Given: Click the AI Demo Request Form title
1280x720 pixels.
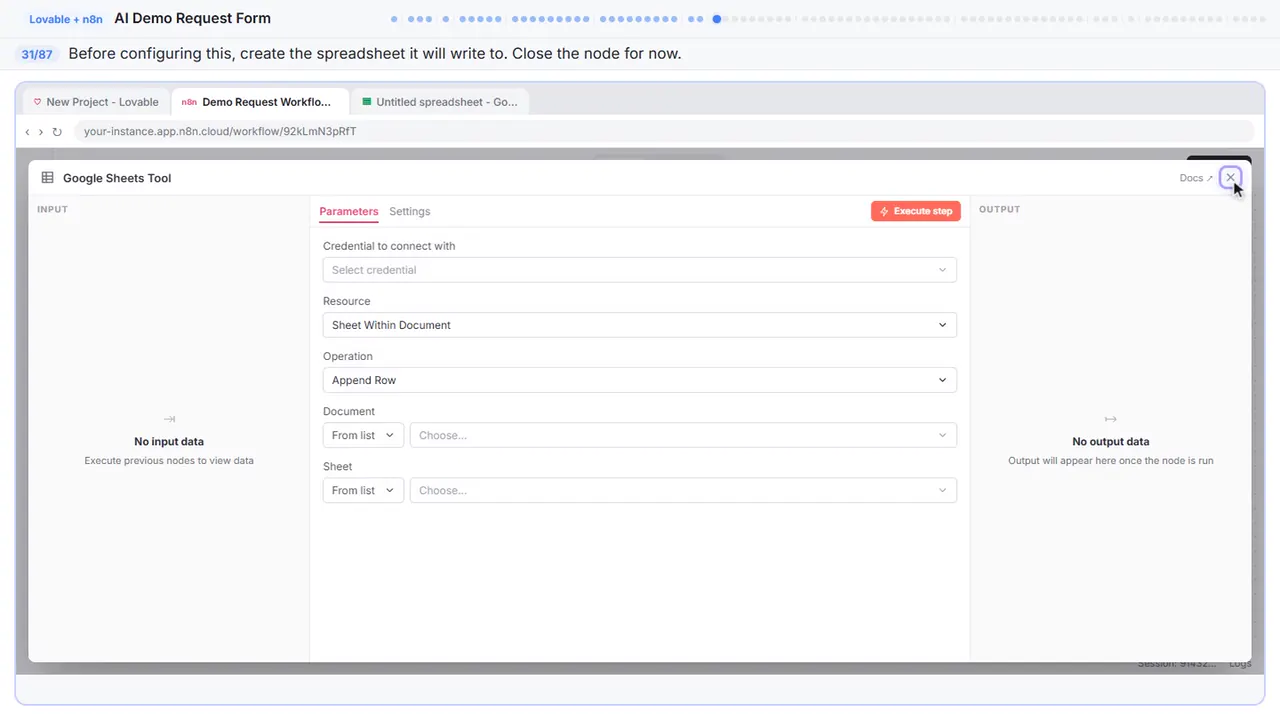Looking at the screenshot, I should 193,18.
